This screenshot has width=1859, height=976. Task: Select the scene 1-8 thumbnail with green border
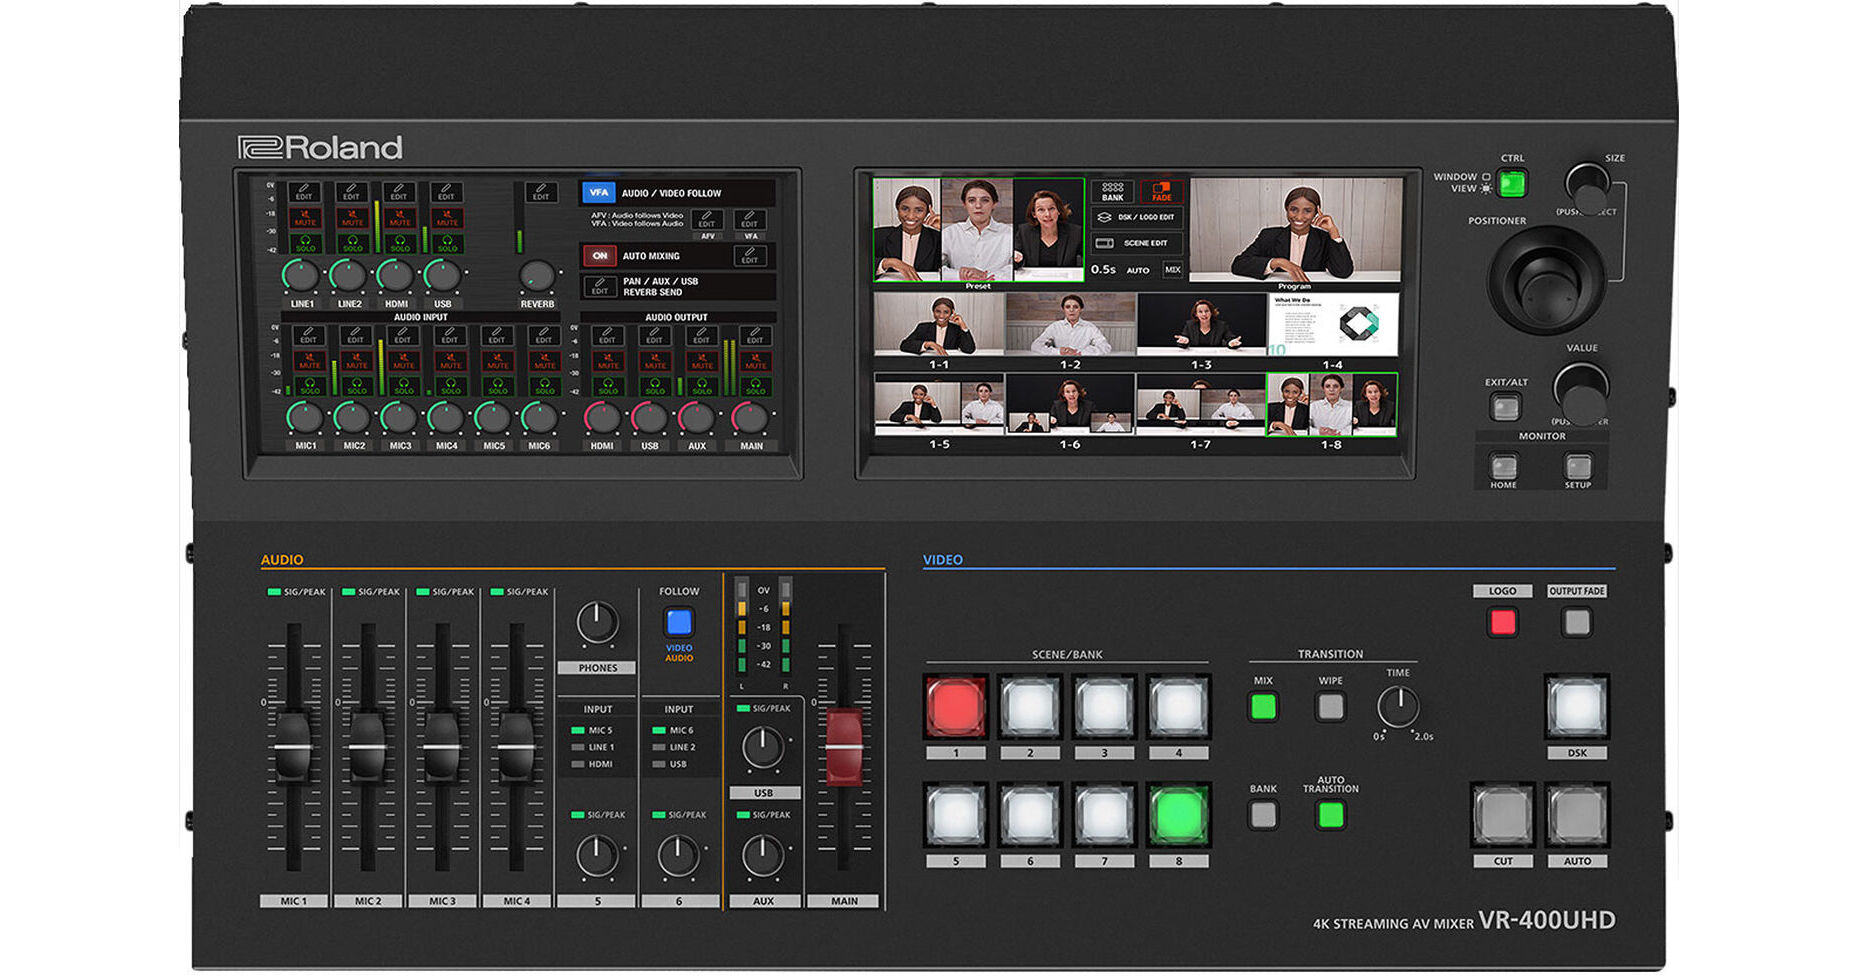(1332, 404)
